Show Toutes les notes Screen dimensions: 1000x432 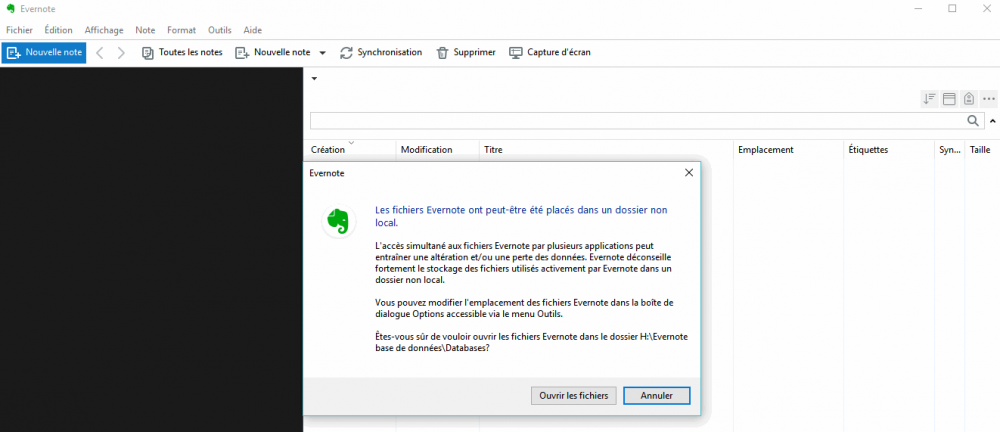pos(182,52)
